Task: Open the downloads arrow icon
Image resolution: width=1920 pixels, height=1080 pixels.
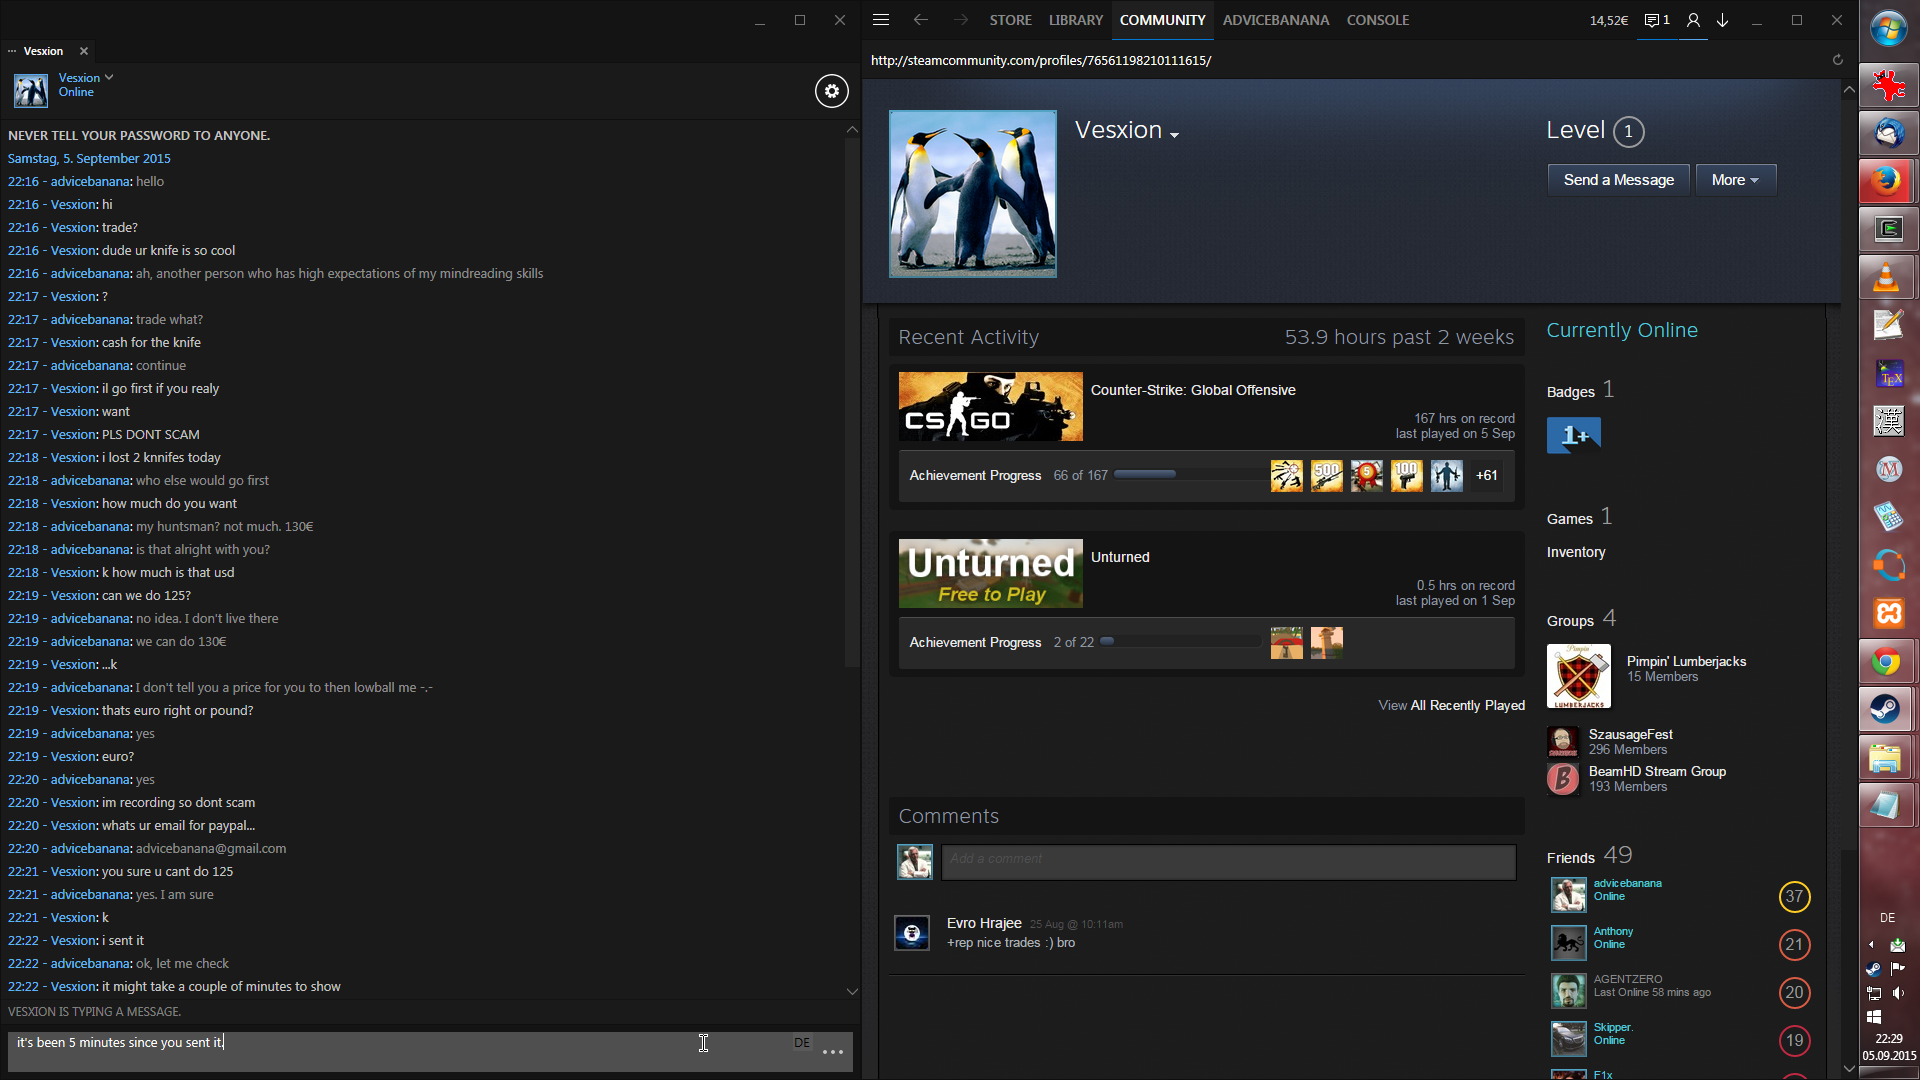Action: coord(1723,20)
